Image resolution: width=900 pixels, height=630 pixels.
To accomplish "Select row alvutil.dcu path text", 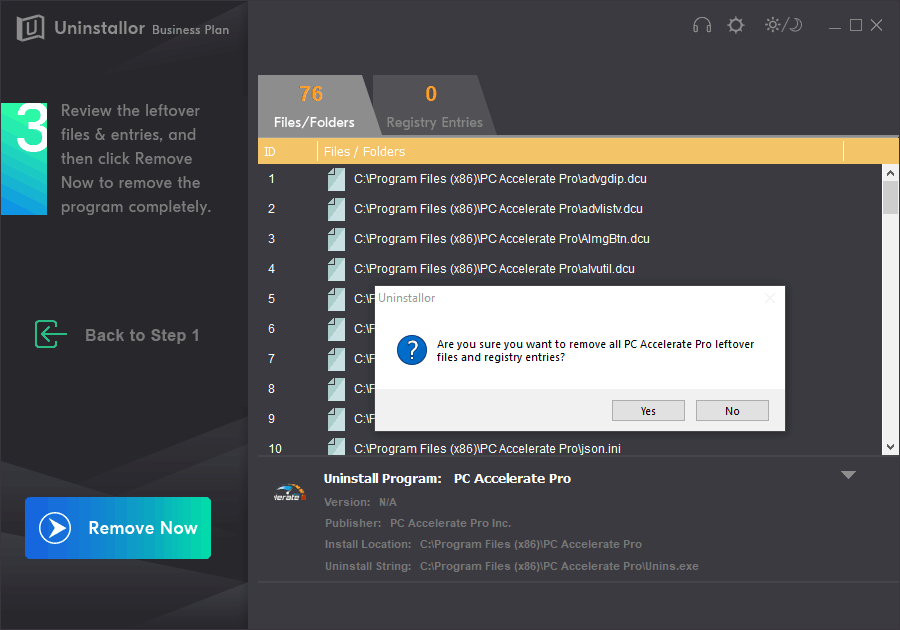I will point(494,269).
